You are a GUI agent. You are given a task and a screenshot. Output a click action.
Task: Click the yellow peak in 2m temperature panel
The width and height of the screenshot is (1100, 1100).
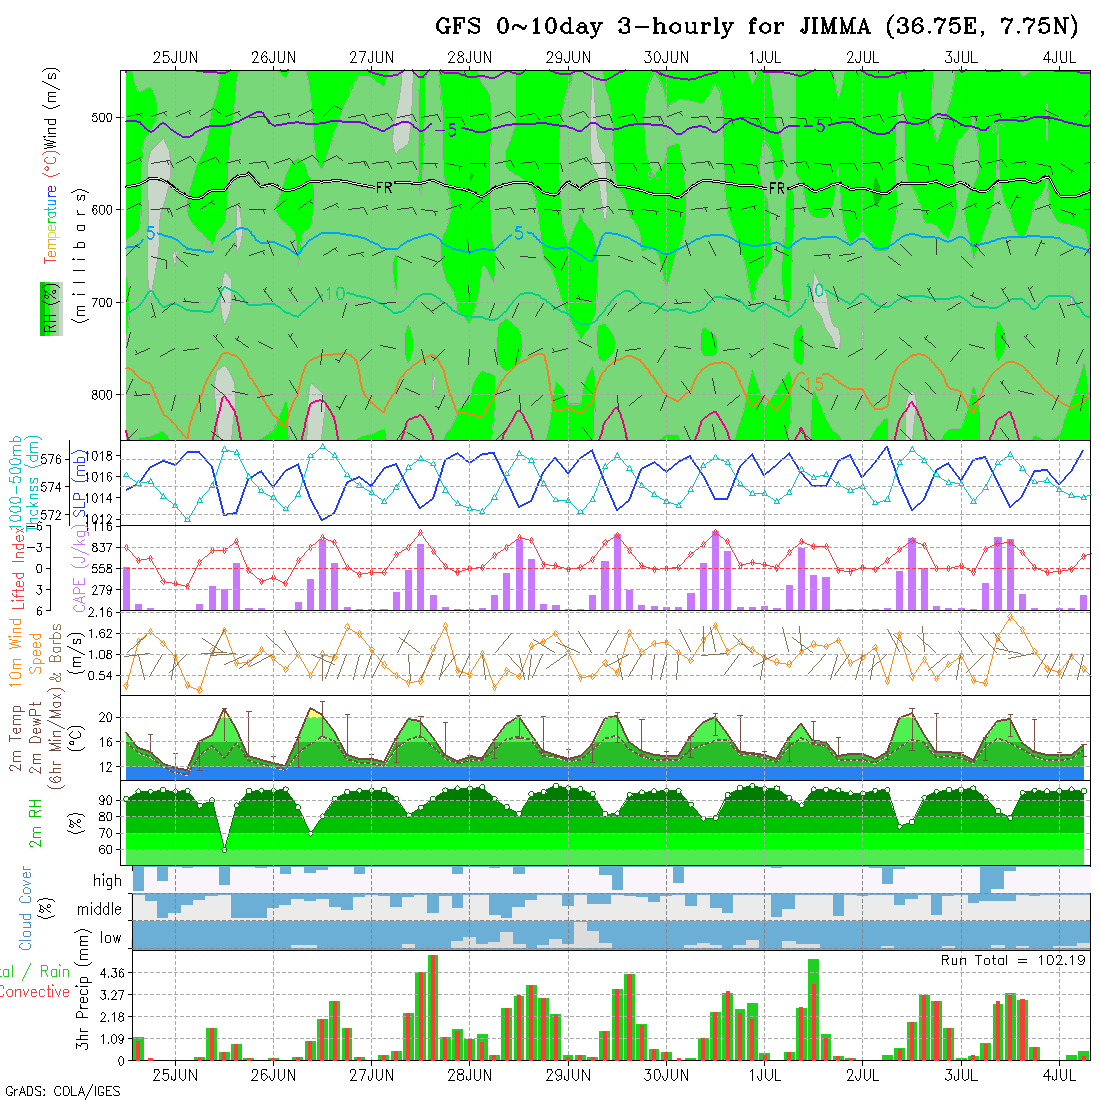[x=314, y=713]
